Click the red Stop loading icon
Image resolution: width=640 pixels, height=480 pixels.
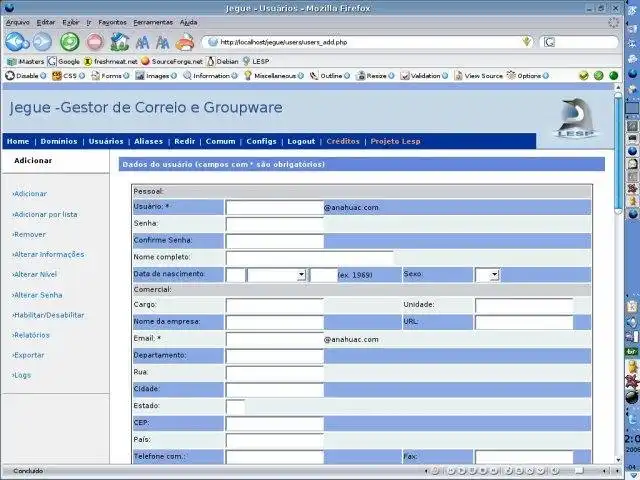point(95,42)
